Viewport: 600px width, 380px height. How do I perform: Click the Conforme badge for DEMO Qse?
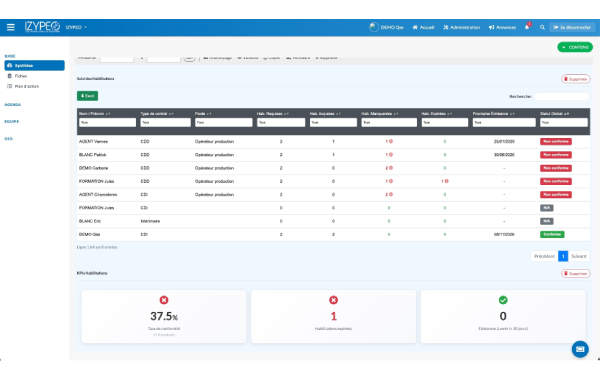pyautogui.click(x=552, y=234)
